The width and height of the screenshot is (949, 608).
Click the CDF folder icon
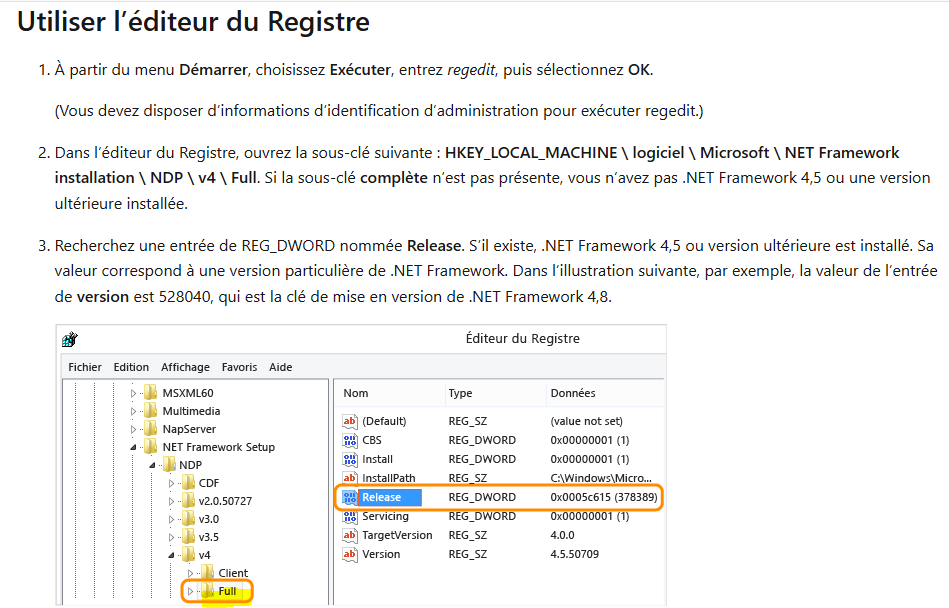point(189,483)
